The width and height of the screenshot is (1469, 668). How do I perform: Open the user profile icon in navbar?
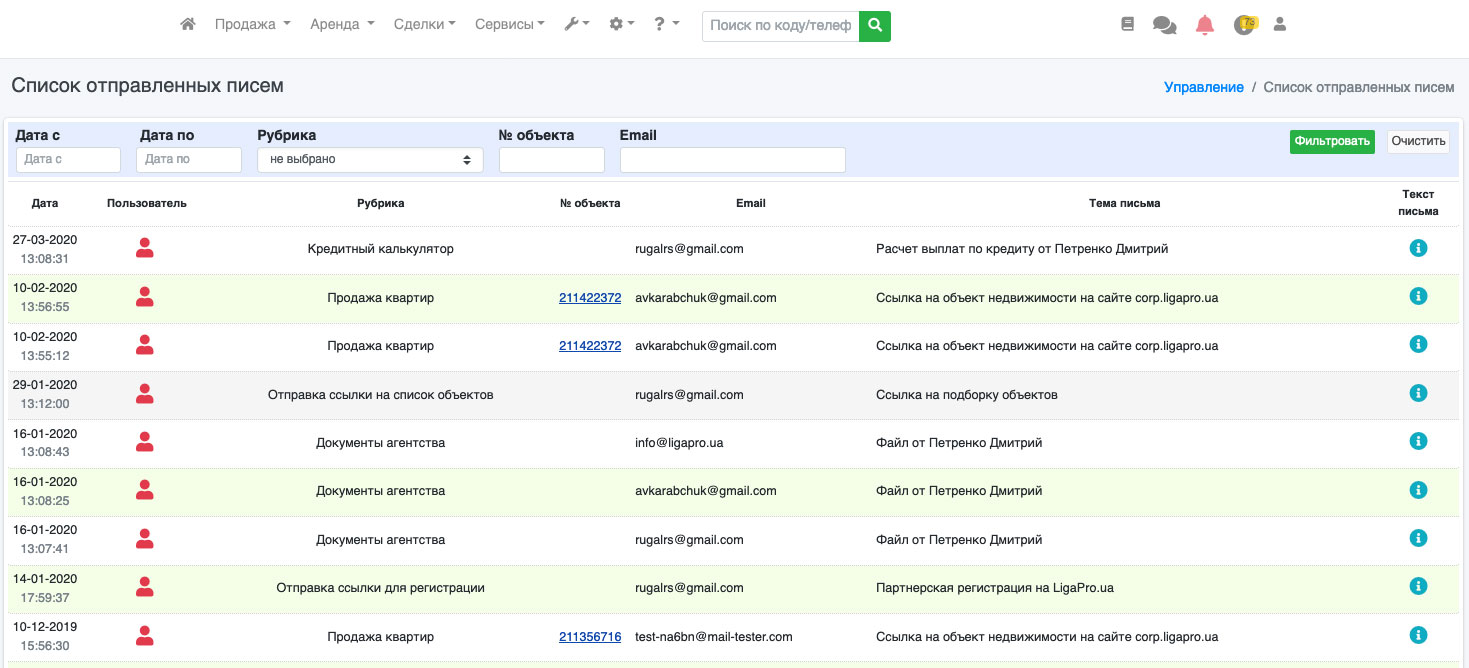(1279, 25)
